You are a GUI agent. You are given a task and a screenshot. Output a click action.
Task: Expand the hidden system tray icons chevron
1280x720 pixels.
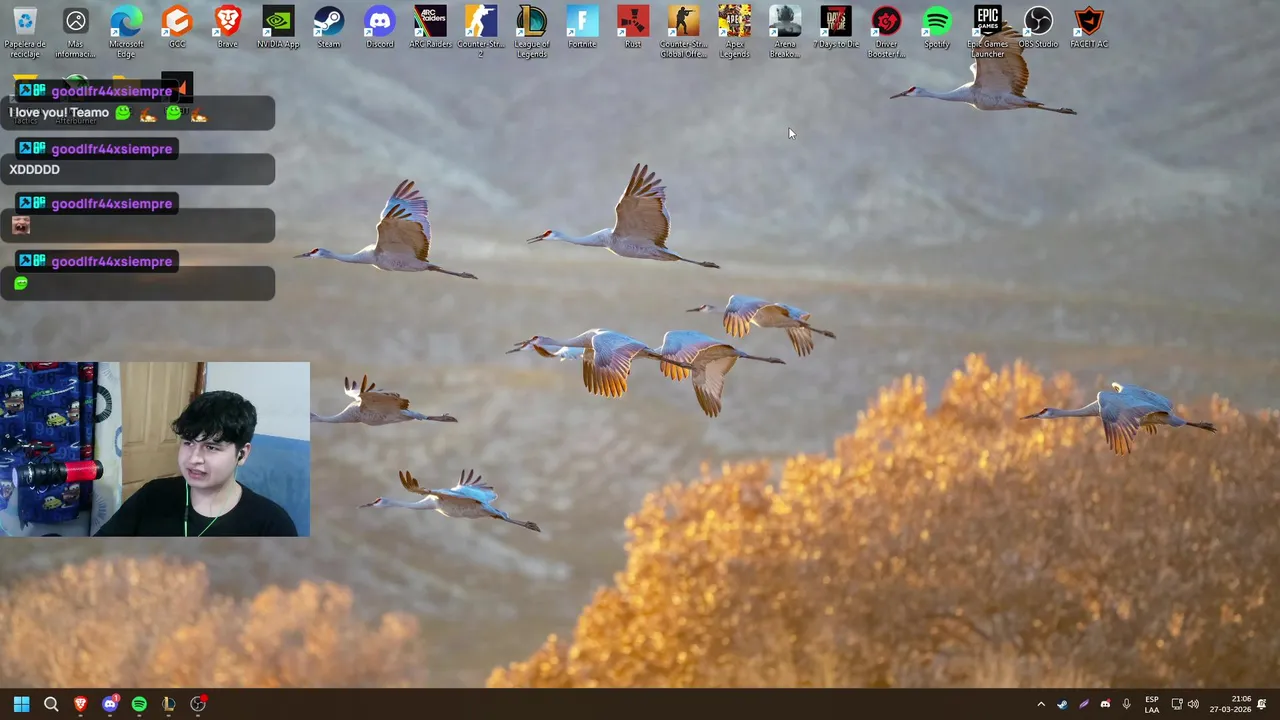pos(1041,704)
